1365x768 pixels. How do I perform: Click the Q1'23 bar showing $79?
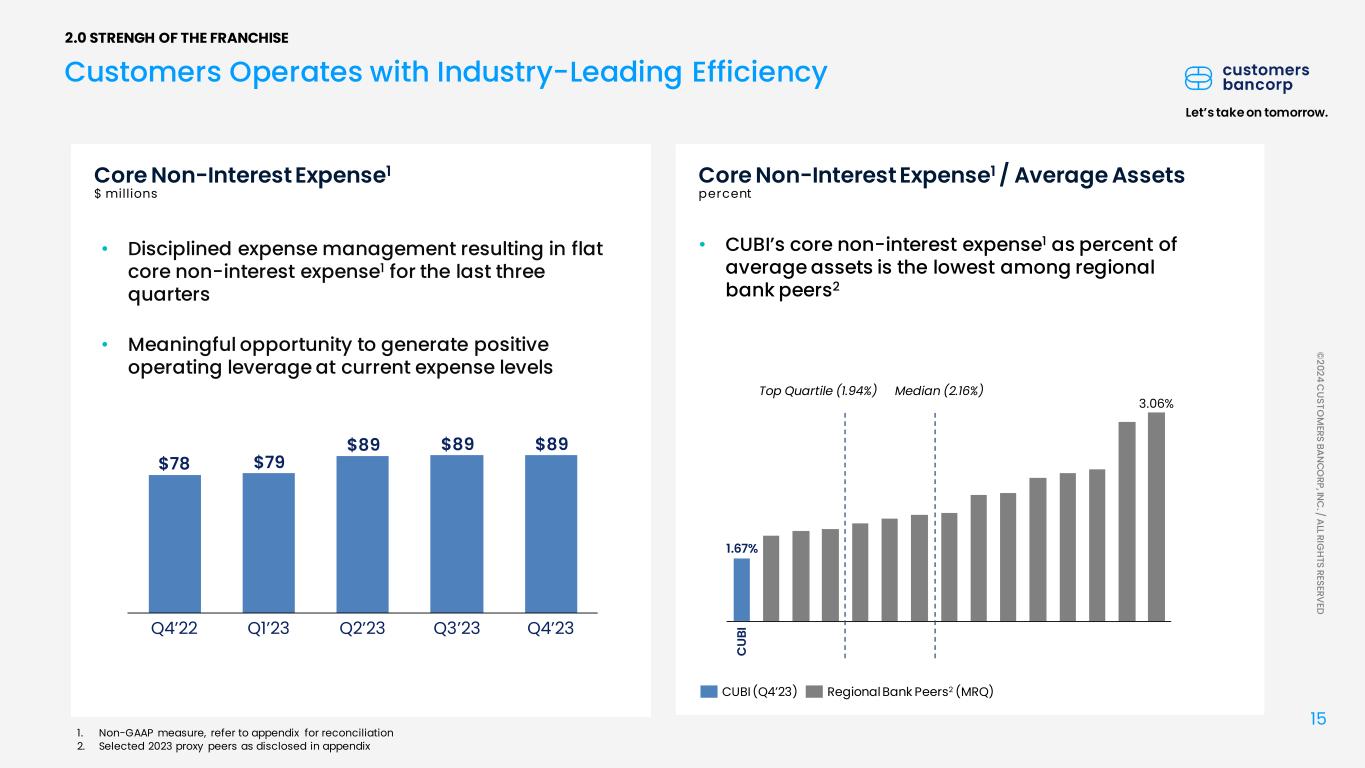(x=268, y=542)
